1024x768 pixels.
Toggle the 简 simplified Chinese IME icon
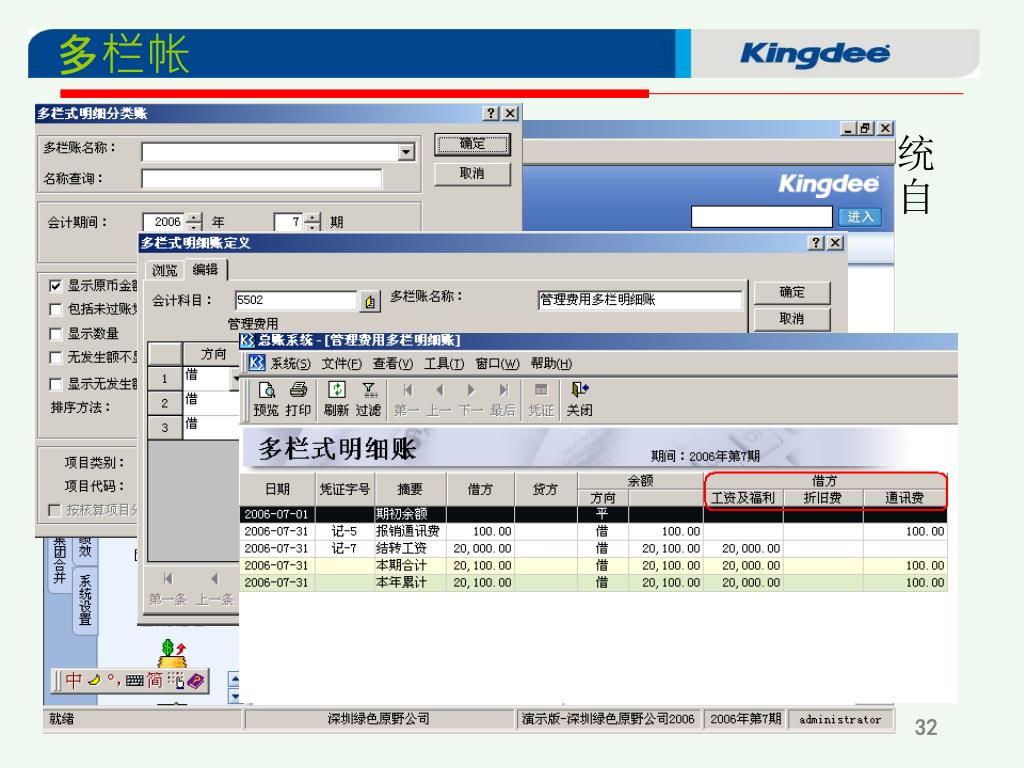tap(155, 680)
